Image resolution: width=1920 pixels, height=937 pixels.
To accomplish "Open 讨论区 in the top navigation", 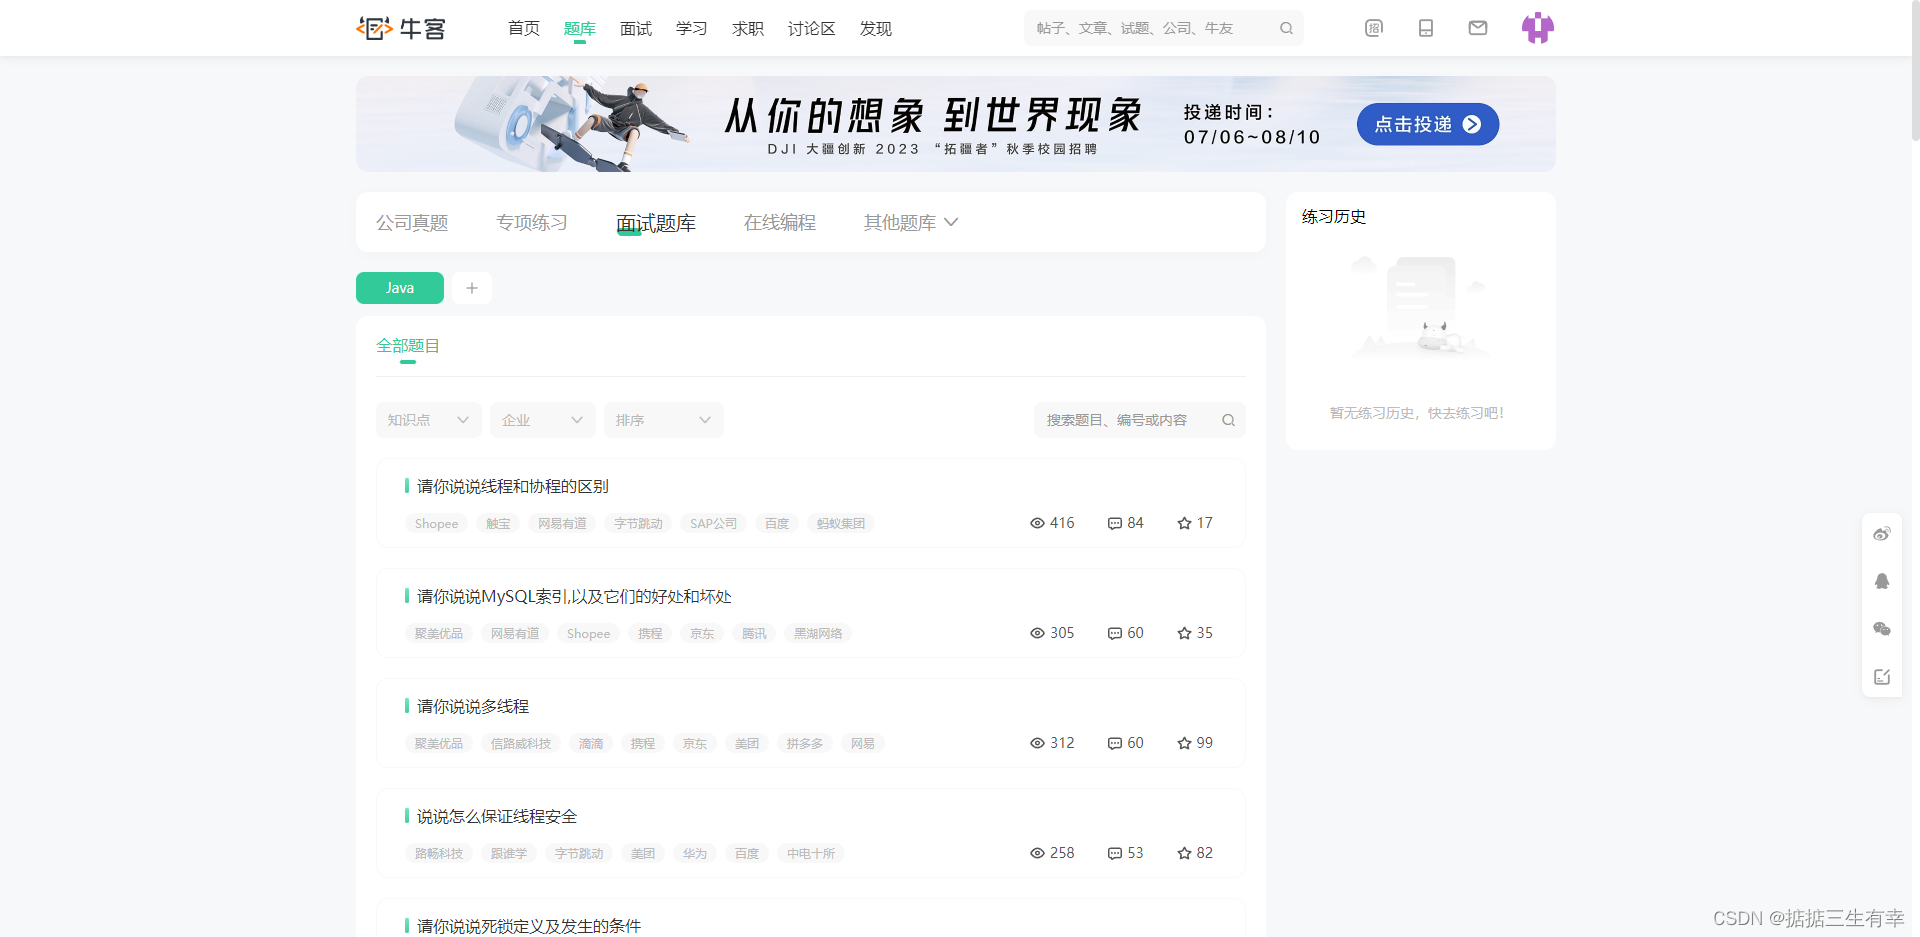I will point(812,28).
